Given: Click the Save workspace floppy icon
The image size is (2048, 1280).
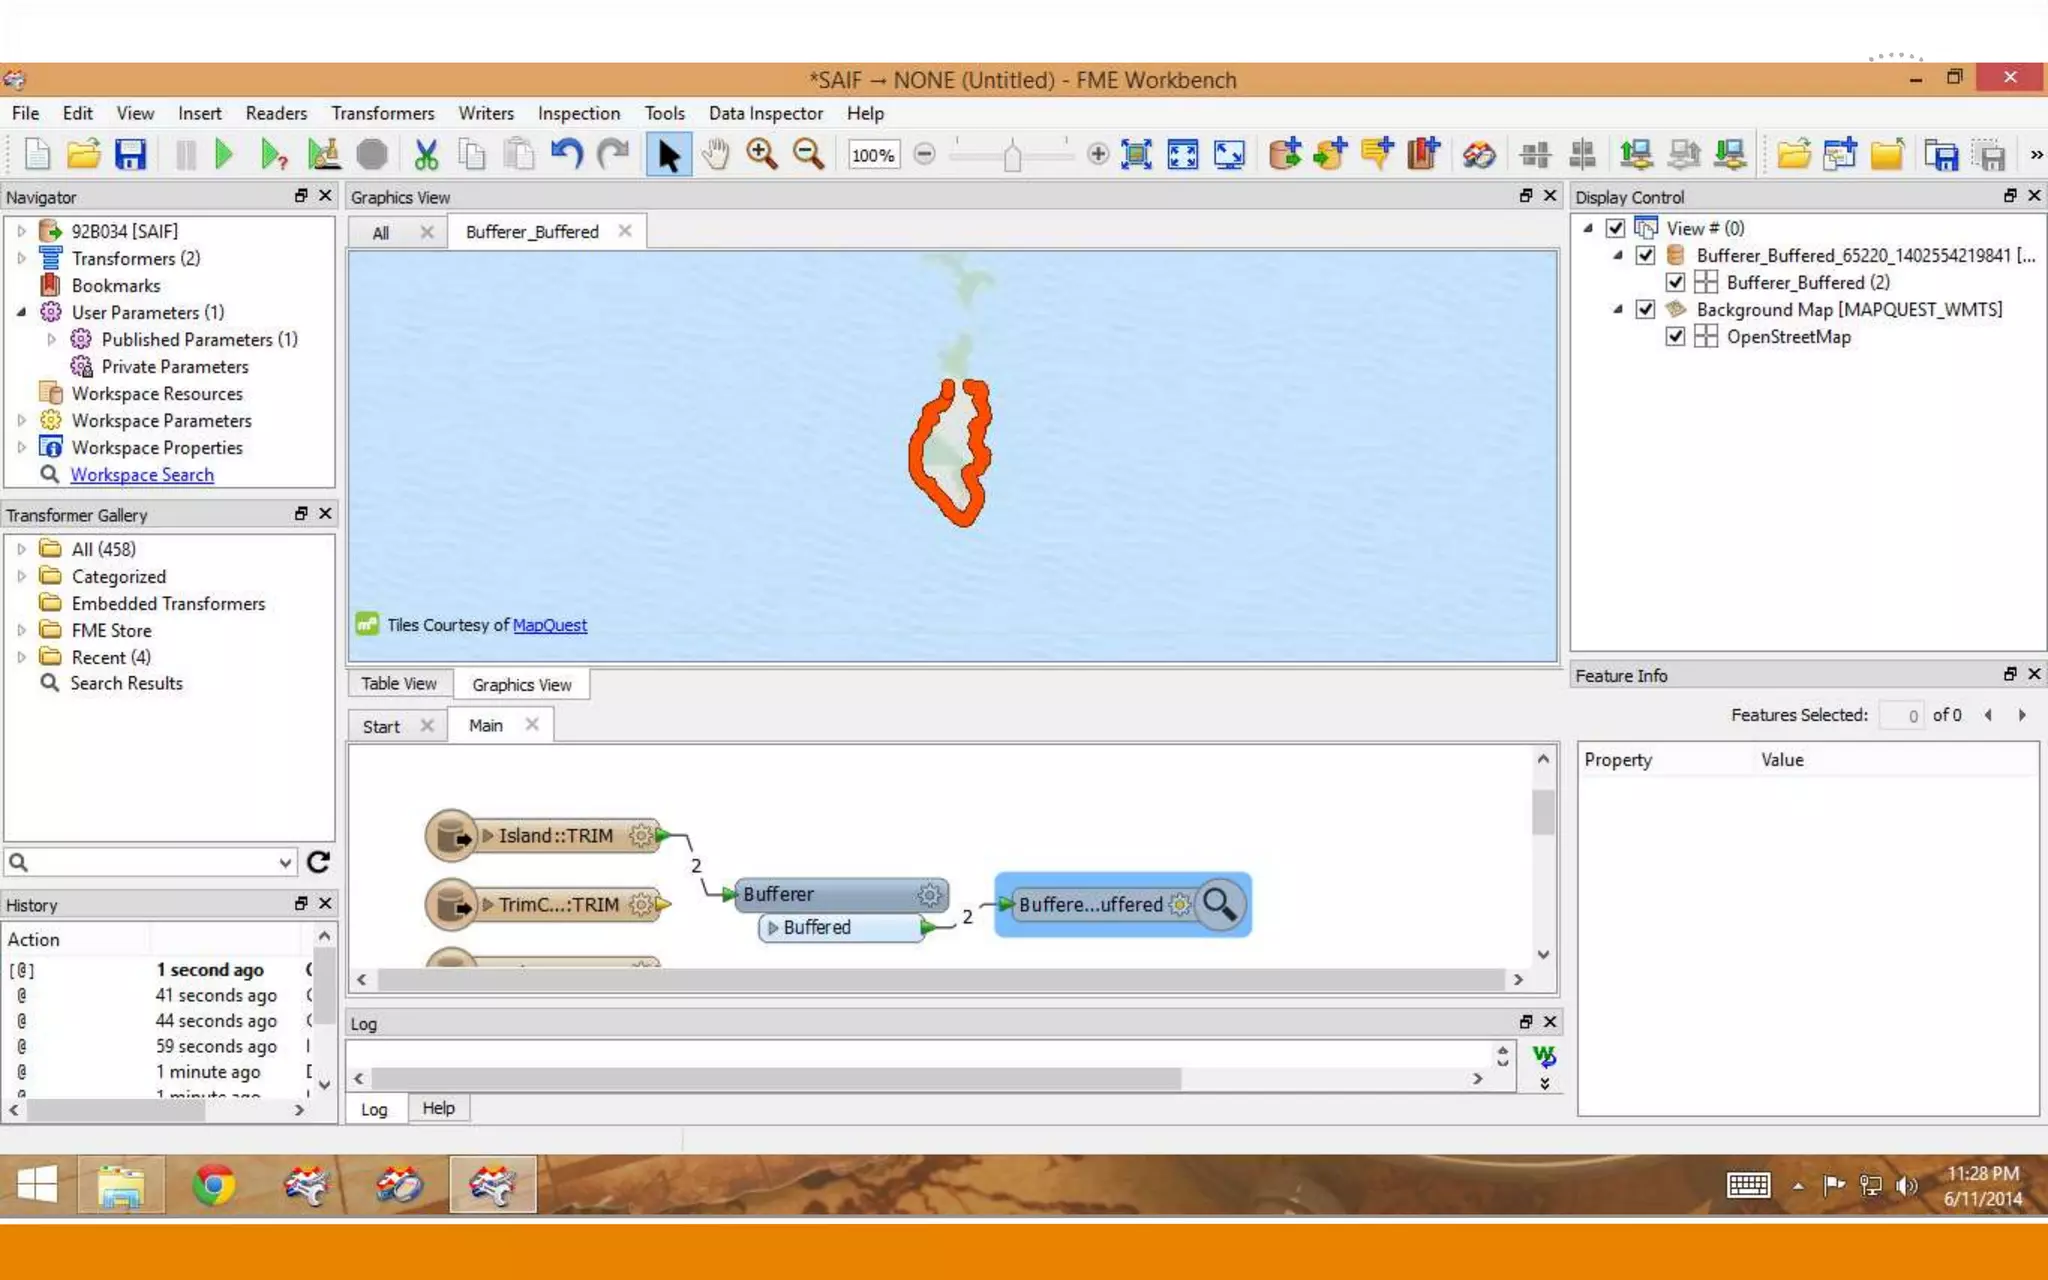Looking at the screenshot, I should tap(130, 154).
